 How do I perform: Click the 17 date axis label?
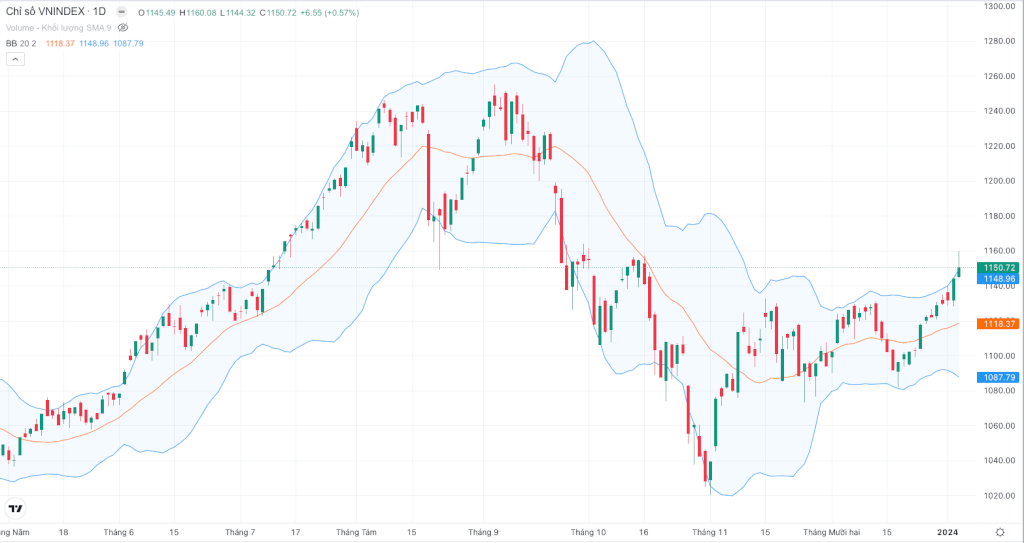pyautogui.click(x=295, y=533)
